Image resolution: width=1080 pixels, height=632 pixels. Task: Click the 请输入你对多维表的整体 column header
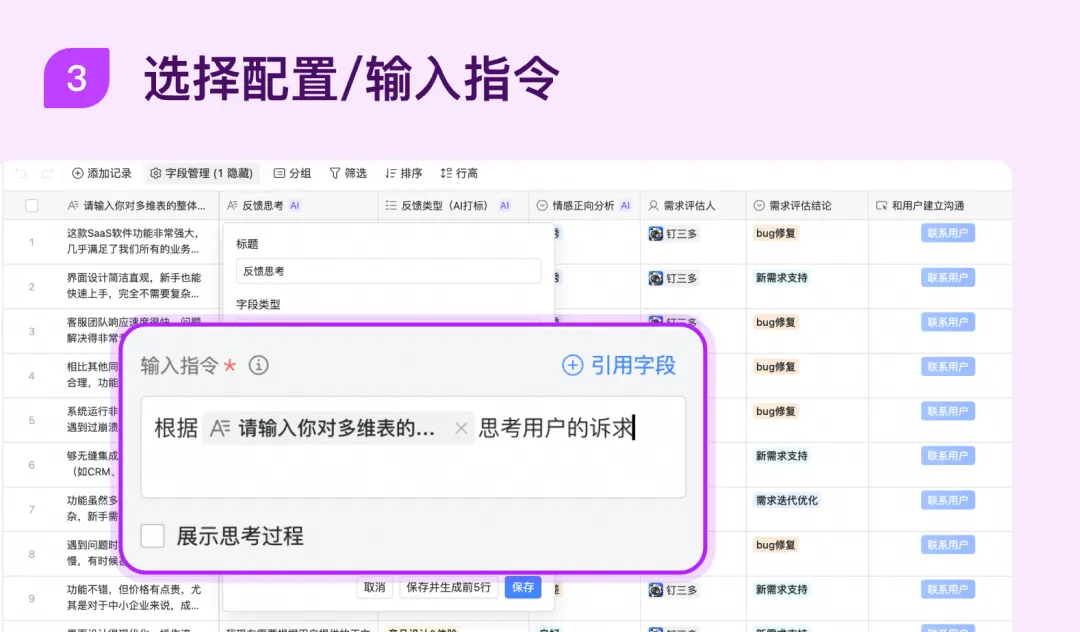(x=136, y=206)
